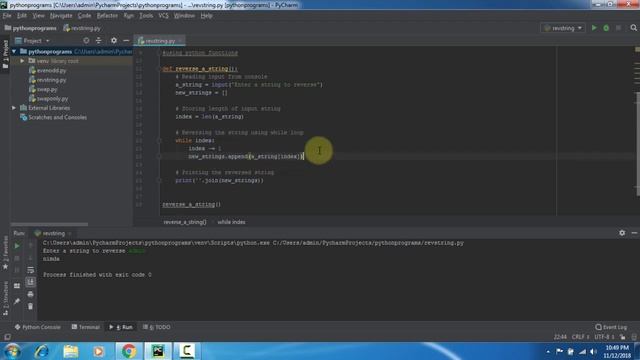The image size is (640, 360).
Task: Switch to the revstring.py editor tab
Action: [x=160, y=41]
